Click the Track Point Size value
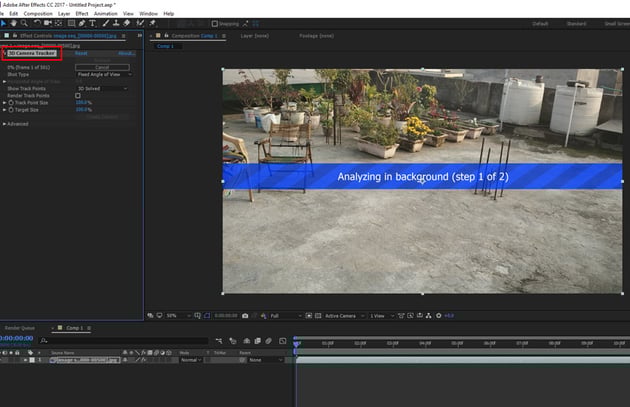The image size is (630, 407). pos(84,103)
